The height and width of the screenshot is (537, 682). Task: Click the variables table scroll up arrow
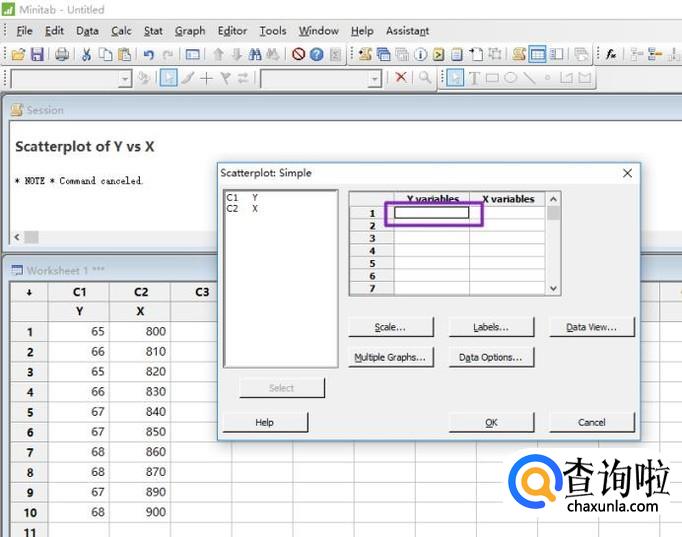tap(553, 199)
